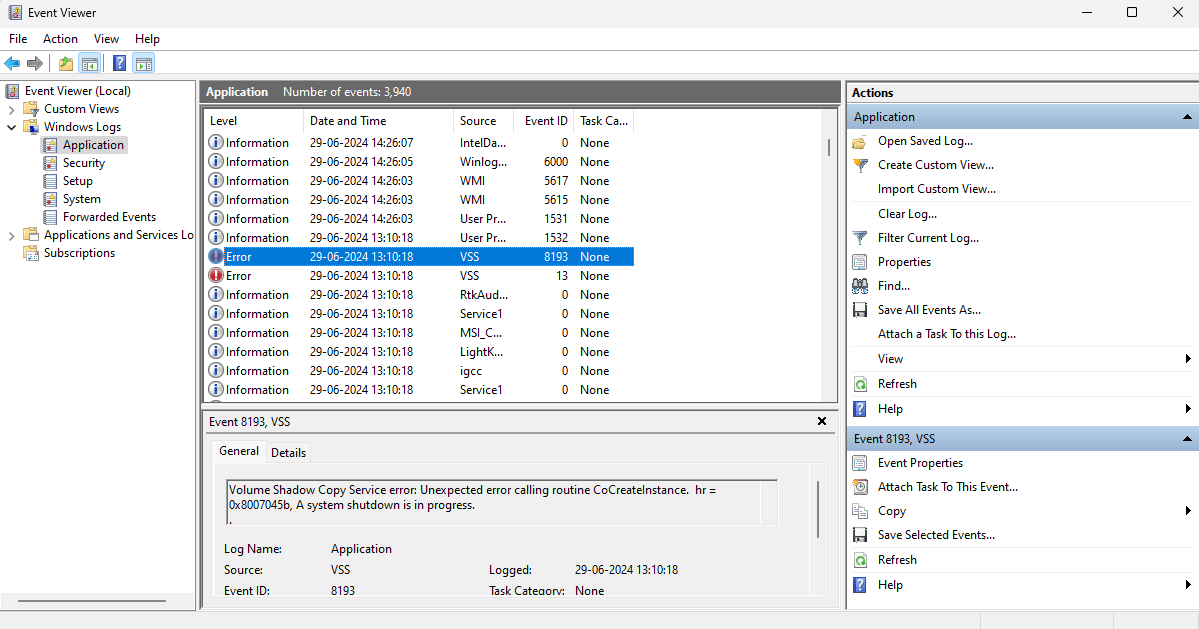This screenshot has height=629, width=1199.
Task: Click the Create Custom View funnel icon
Action: tap(860, 165)
